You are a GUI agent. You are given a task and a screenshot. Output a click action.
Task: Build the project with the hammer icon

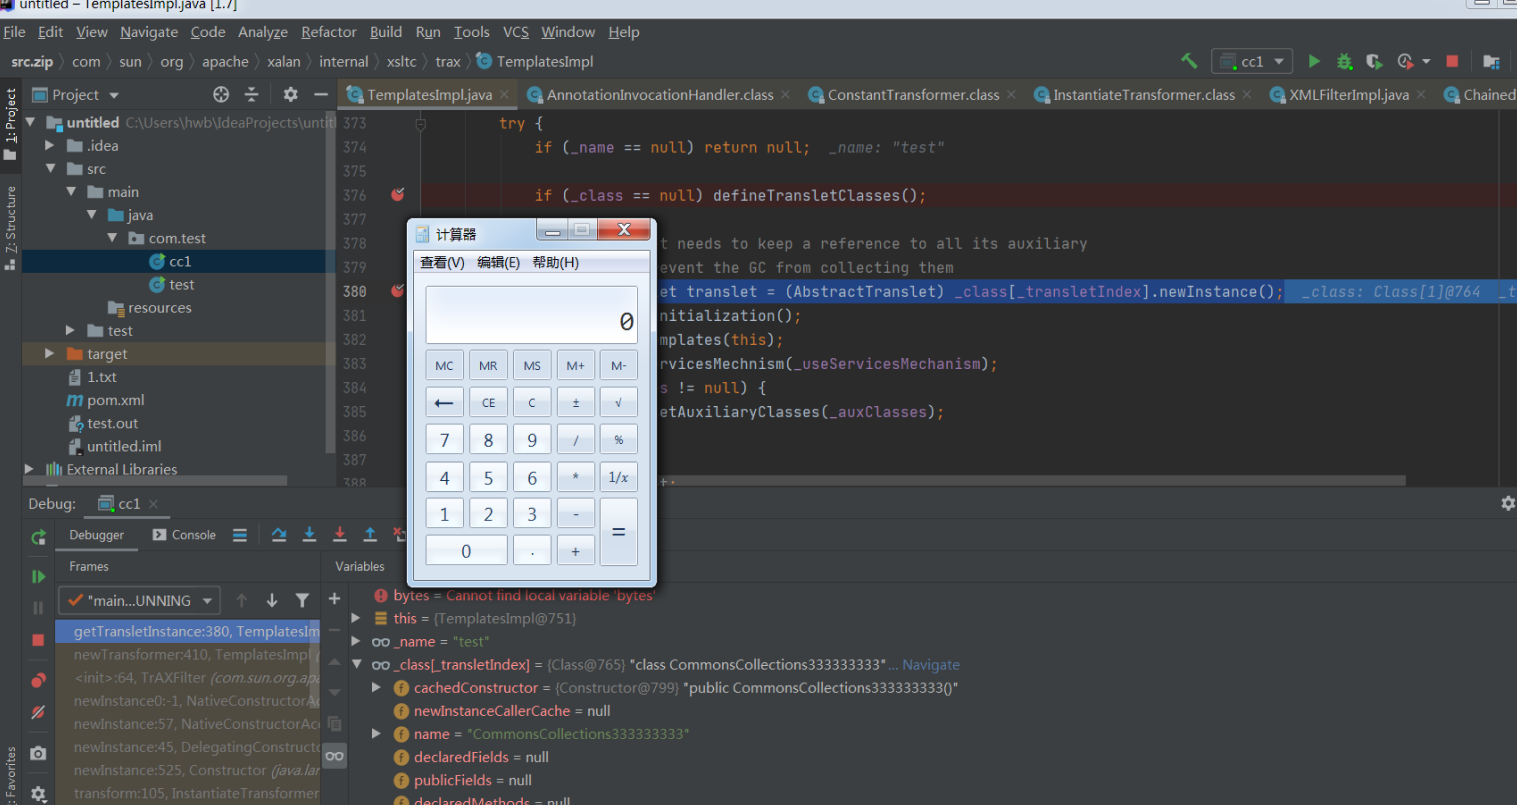pyautogui.click(x=1189, y=61)
